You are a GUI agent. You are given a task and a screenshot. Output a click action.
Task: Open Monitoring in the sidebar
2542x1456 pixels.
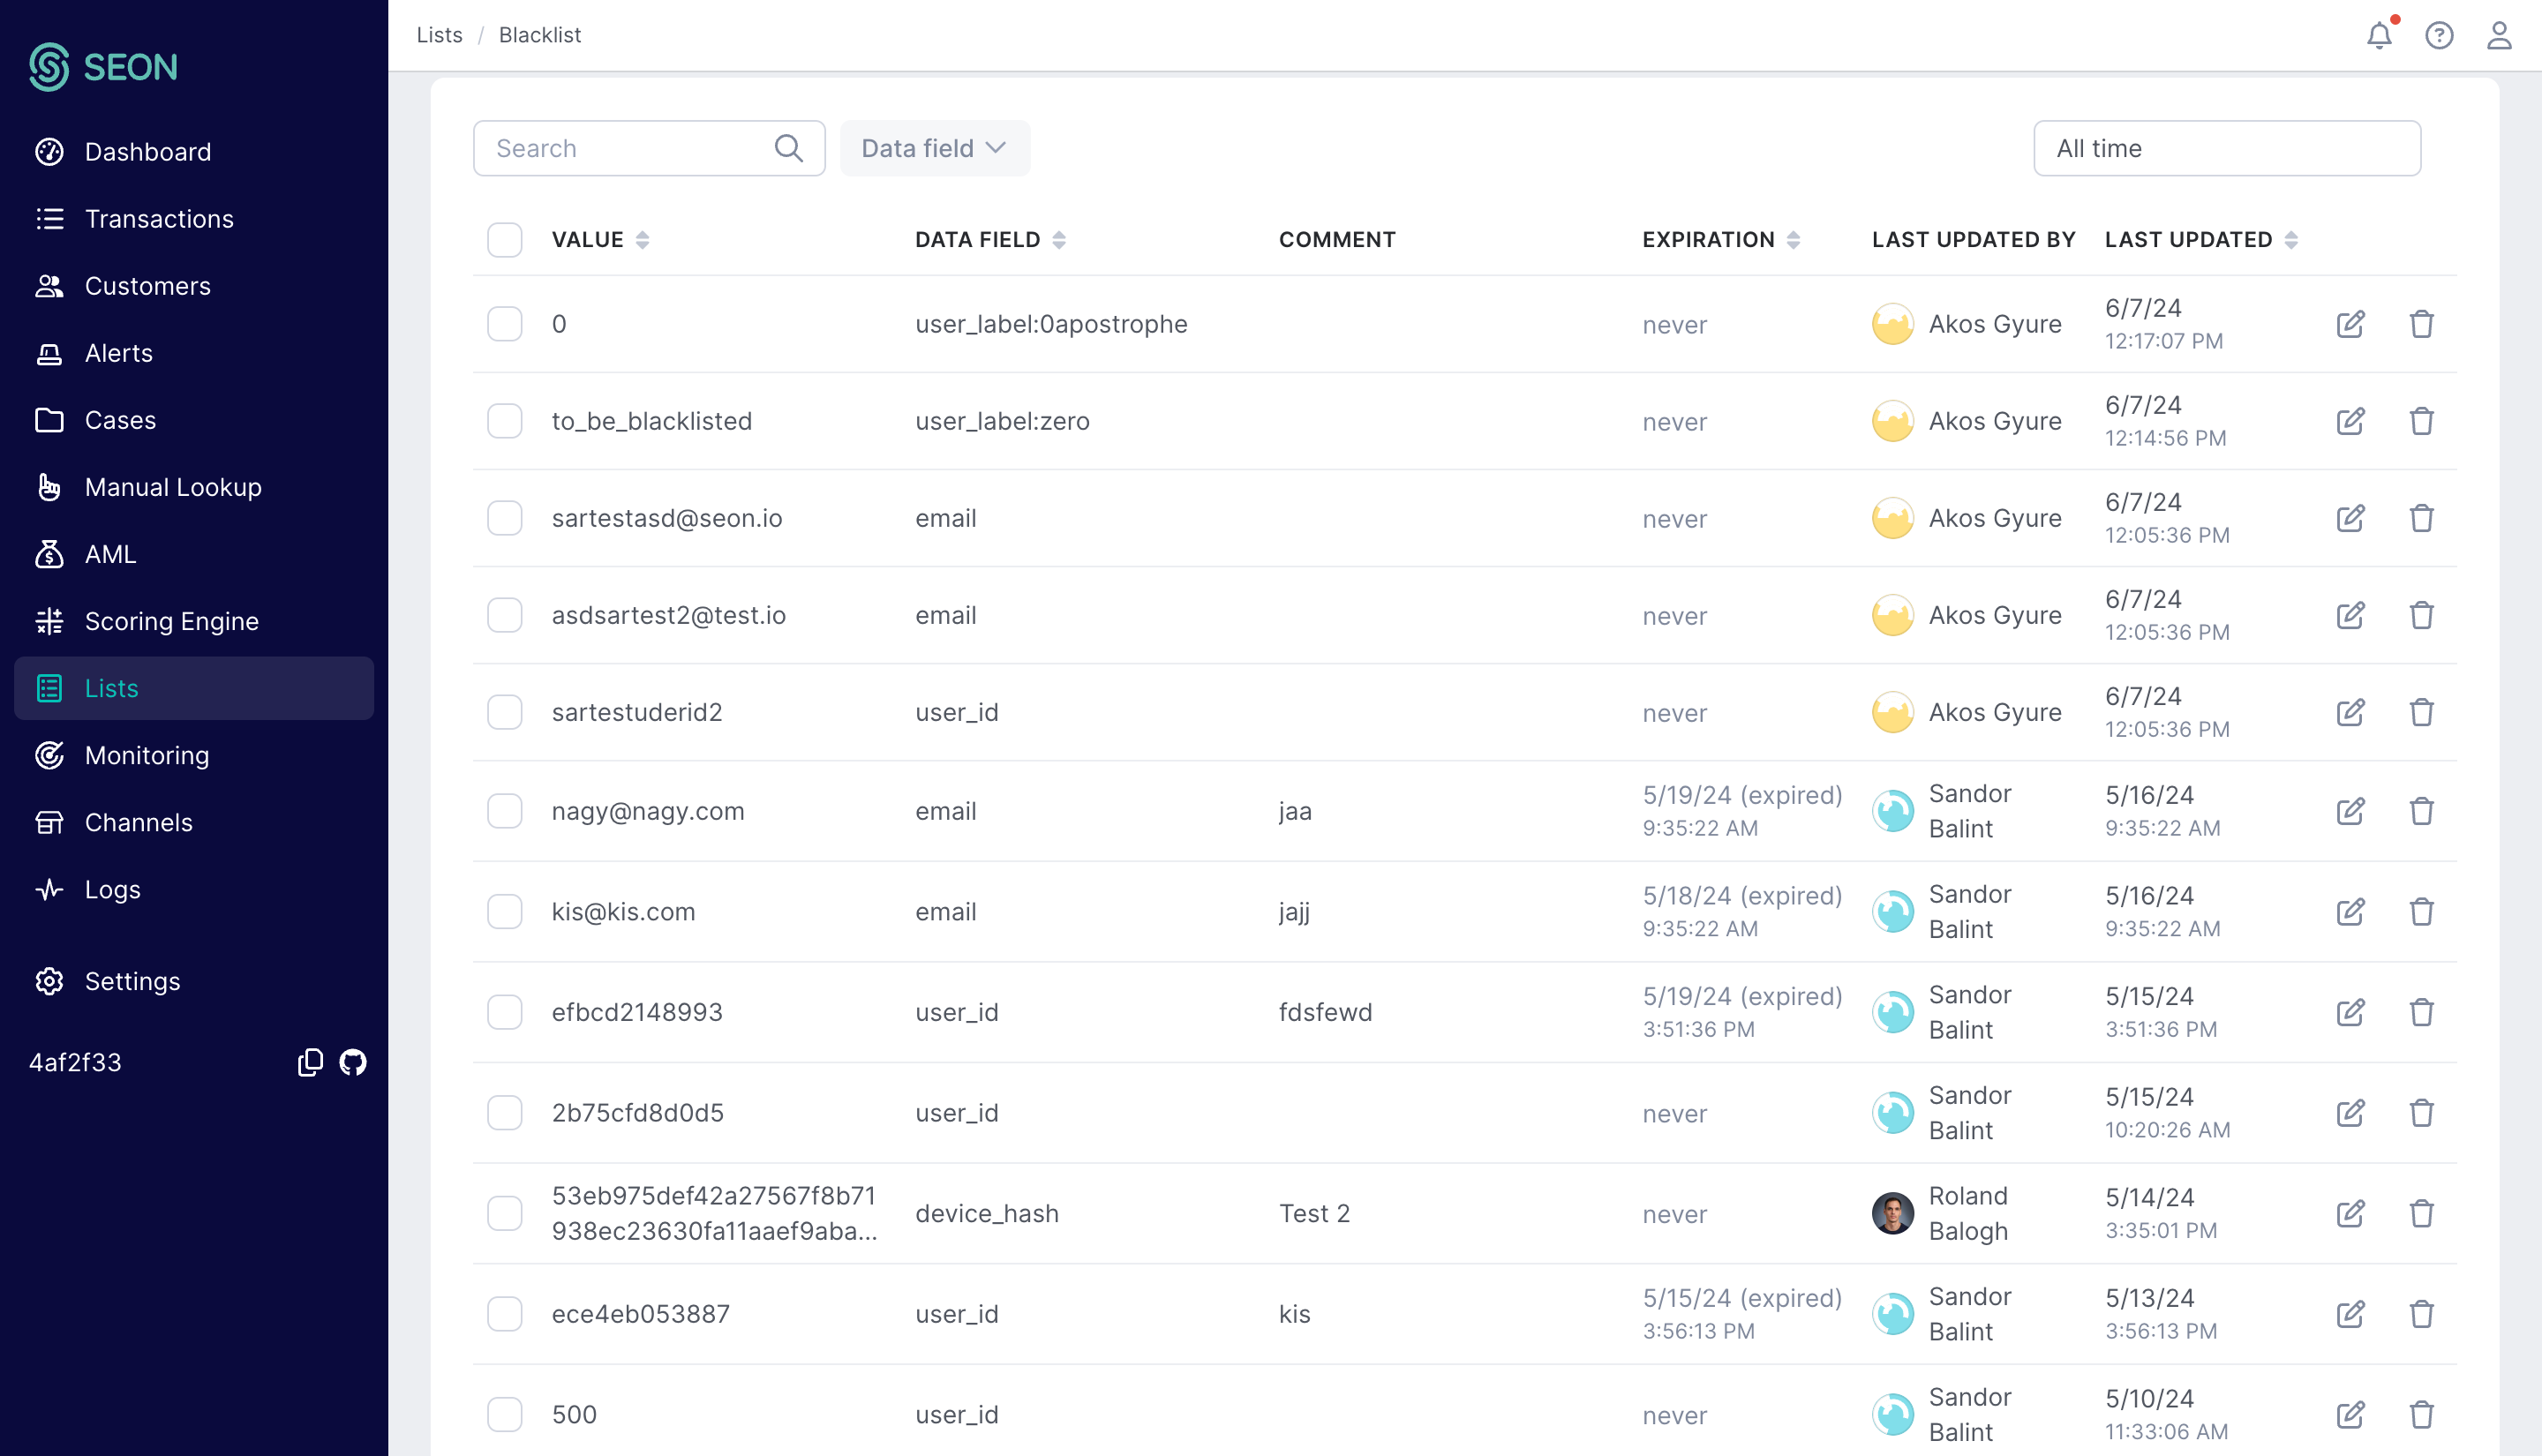[x=194, y=755]
